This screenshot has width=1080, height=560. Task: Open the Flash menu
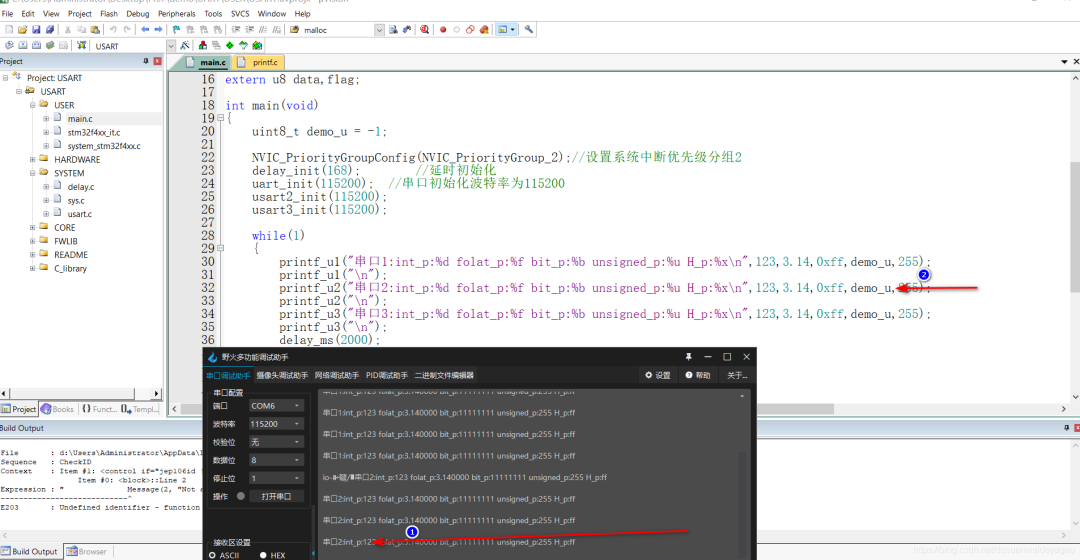pos(109,14)
